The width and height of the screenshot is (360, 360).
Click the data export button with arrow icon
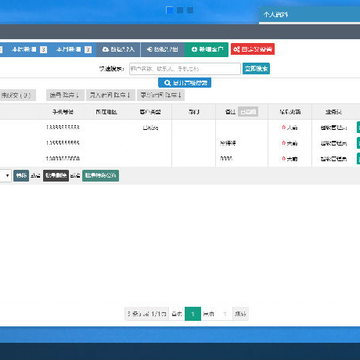tap(163, 49)
